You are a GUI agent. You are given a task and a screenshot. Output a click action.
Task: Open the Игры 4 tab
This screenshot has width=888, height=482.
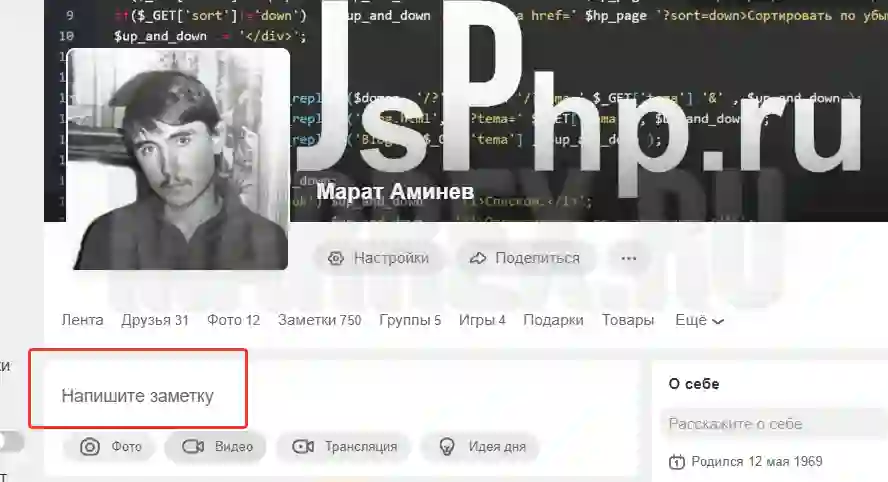482,320
